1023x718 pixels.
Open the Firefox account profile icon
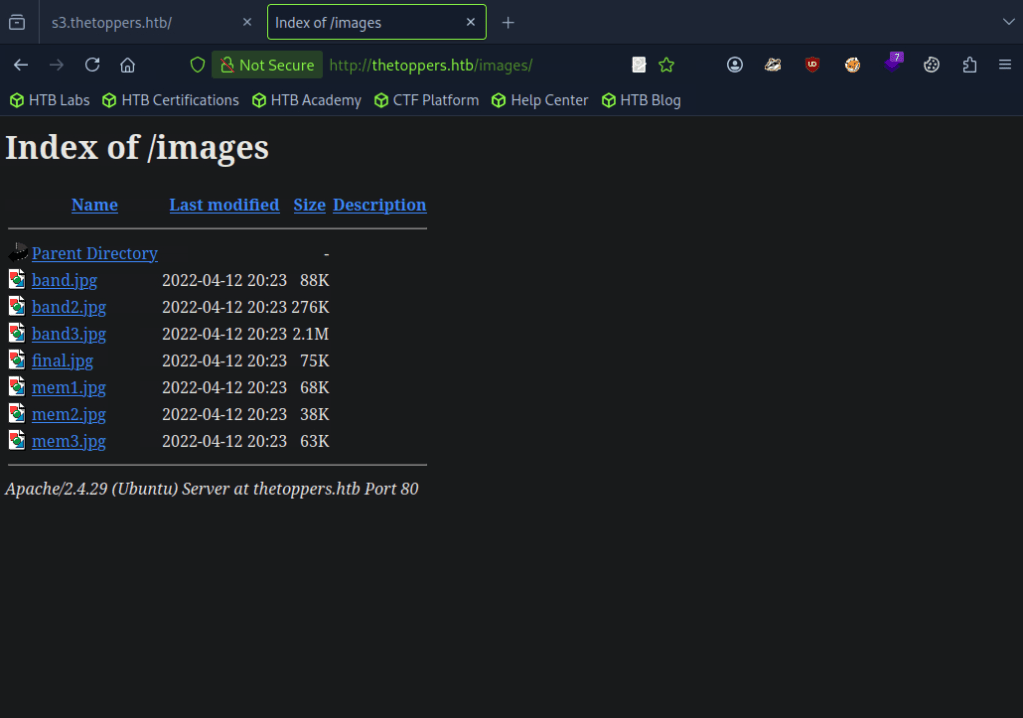point(735,65)
